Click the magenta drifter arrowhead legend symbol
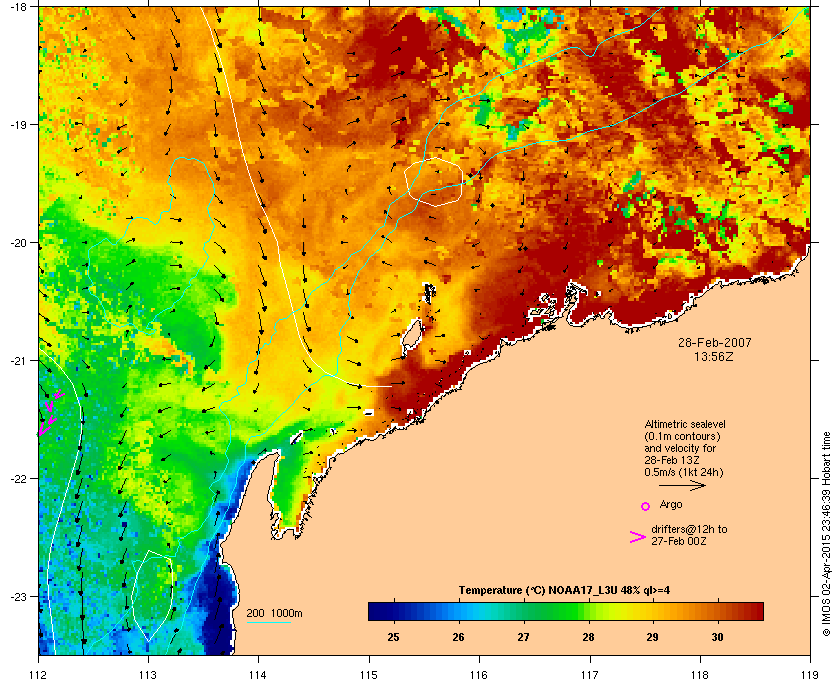840x680 pixels. 638,537
